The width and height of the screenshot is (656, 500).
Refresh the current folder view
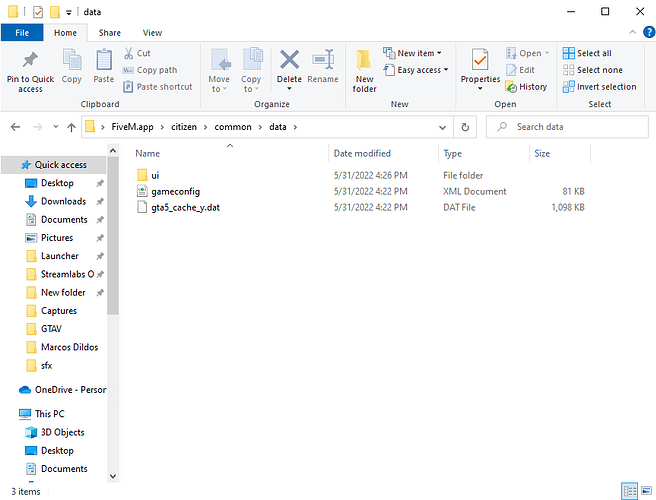465,127
